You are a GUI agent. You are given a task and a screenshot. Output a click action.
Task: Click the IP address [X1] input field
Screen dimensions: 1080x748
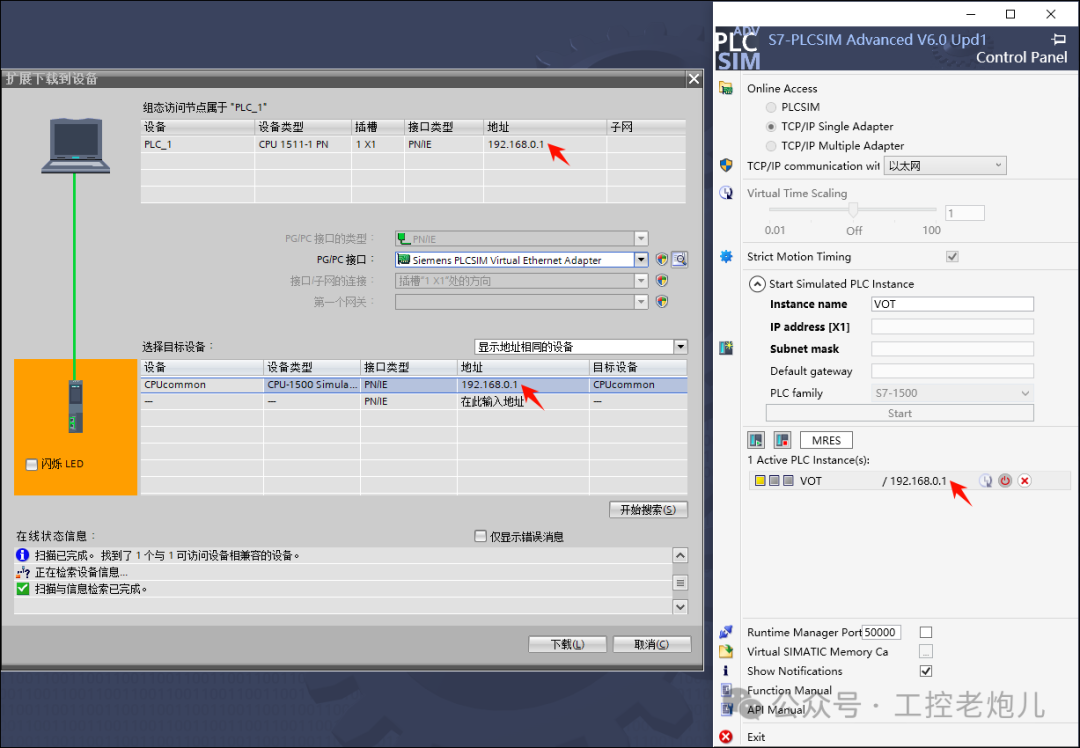953,326
